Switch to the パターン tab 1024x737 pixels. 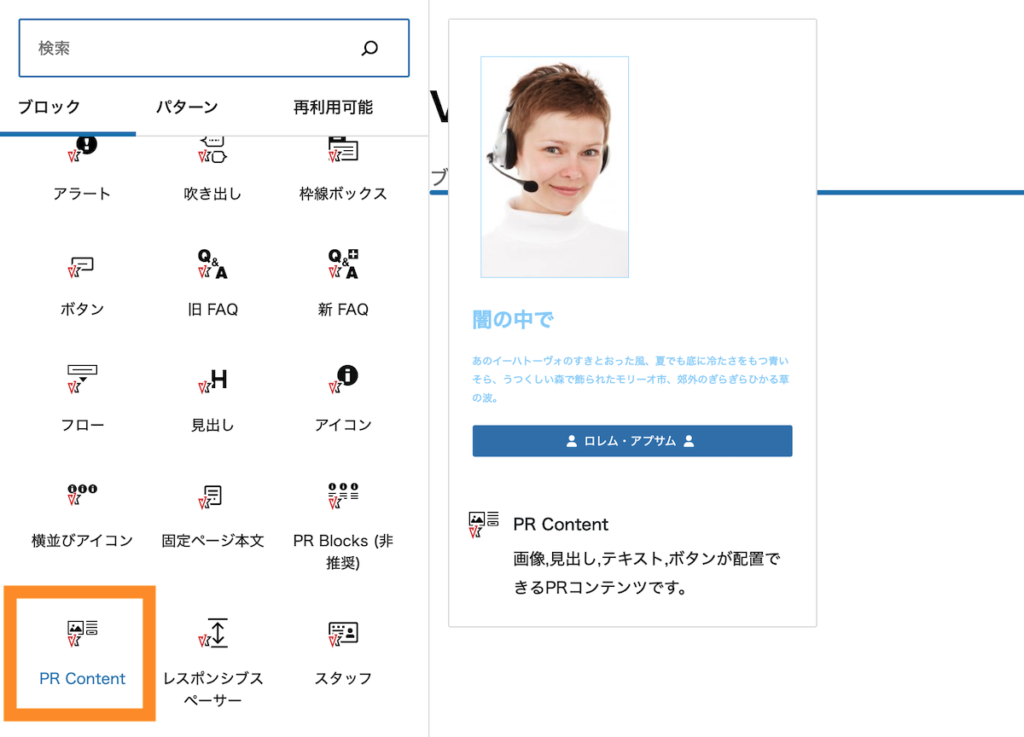(x=186, y=107)
